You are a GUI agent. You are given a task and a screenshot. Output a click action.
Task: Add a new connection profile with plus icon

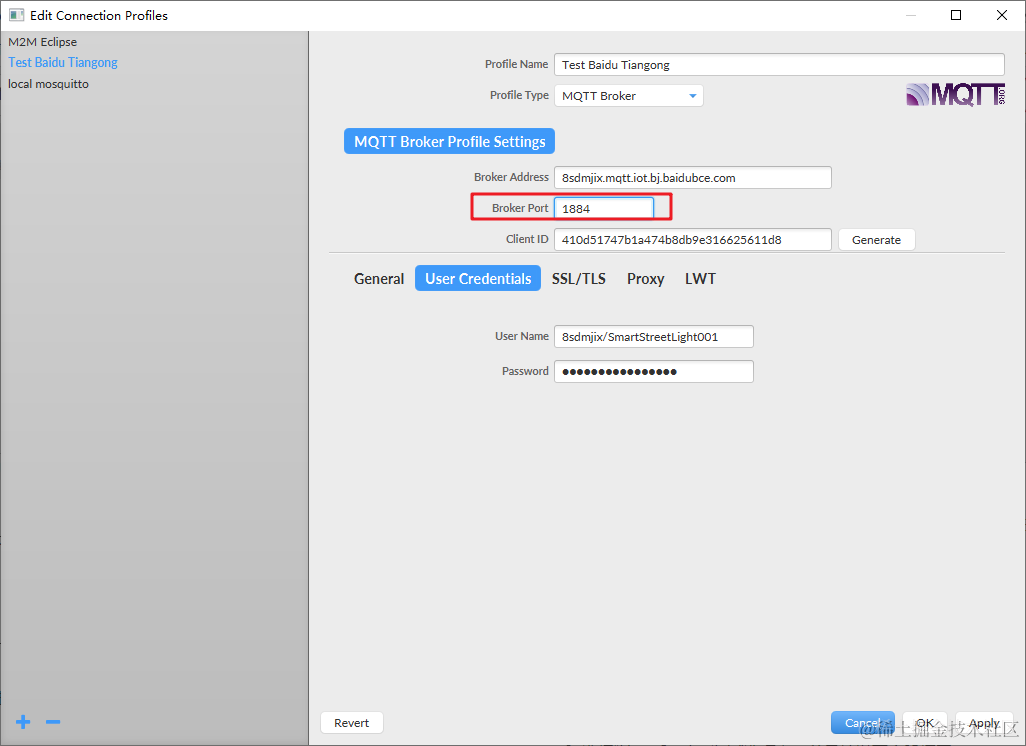[23, 722]
